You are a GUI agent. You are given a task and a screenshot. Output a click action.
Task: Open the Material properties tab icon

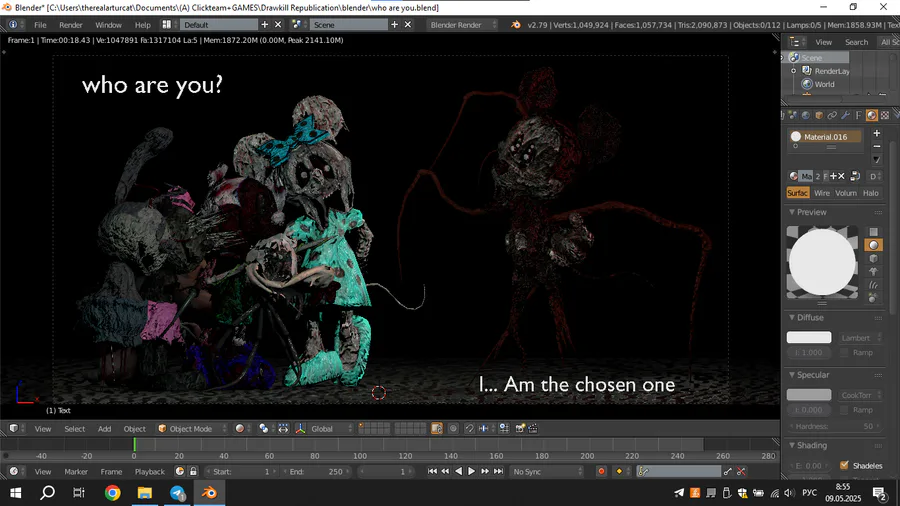tap(871, 115)
